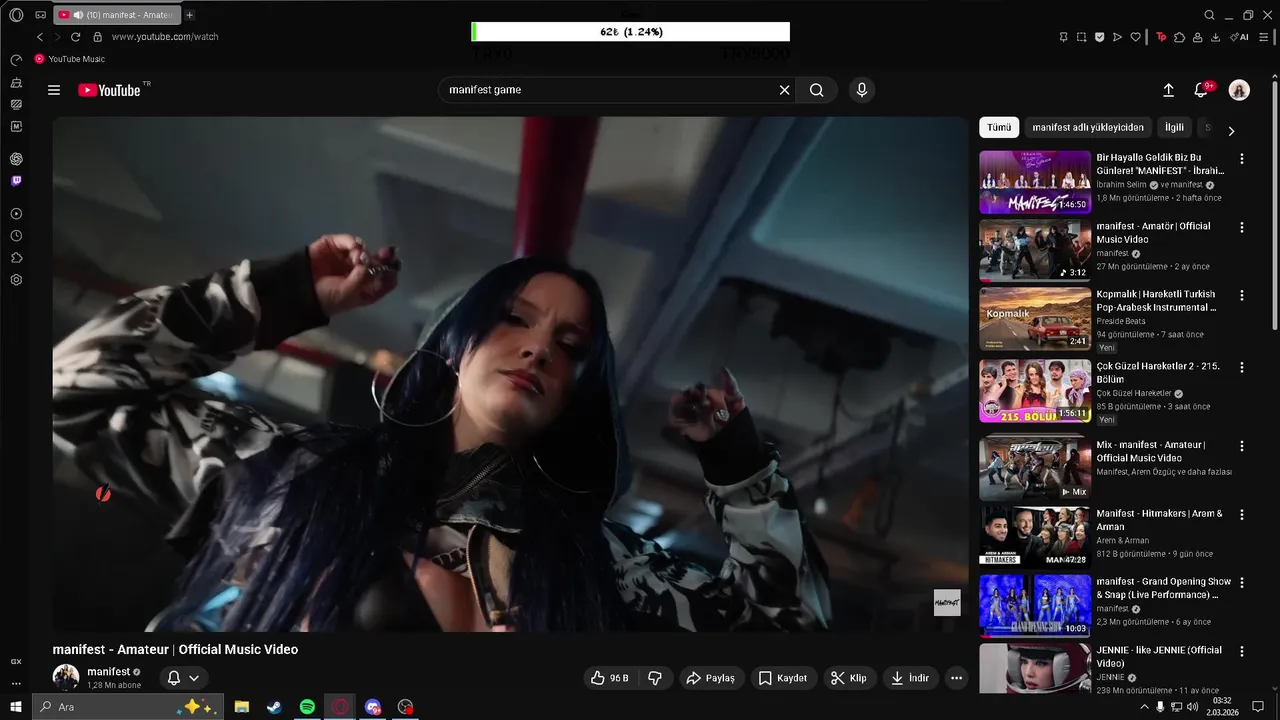Open Spotify from the taskbar
The image size is (1280, 720).
tap(307, 707)
